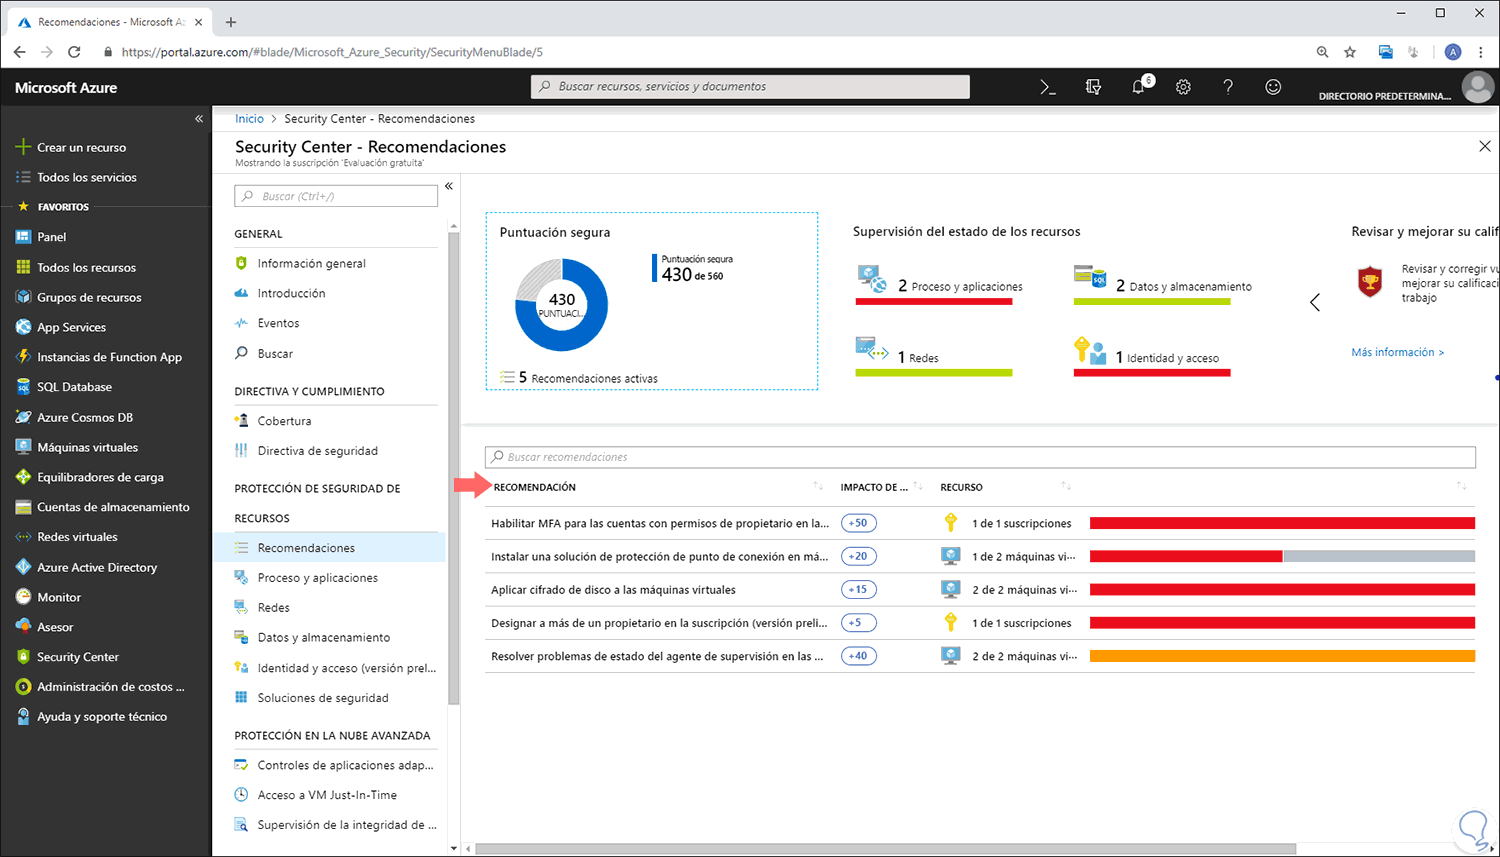The width and height of the screenshot is (1500, 857).
Task: Open the Identidad y acceso resource tile
Action: tap(1152, 357)
